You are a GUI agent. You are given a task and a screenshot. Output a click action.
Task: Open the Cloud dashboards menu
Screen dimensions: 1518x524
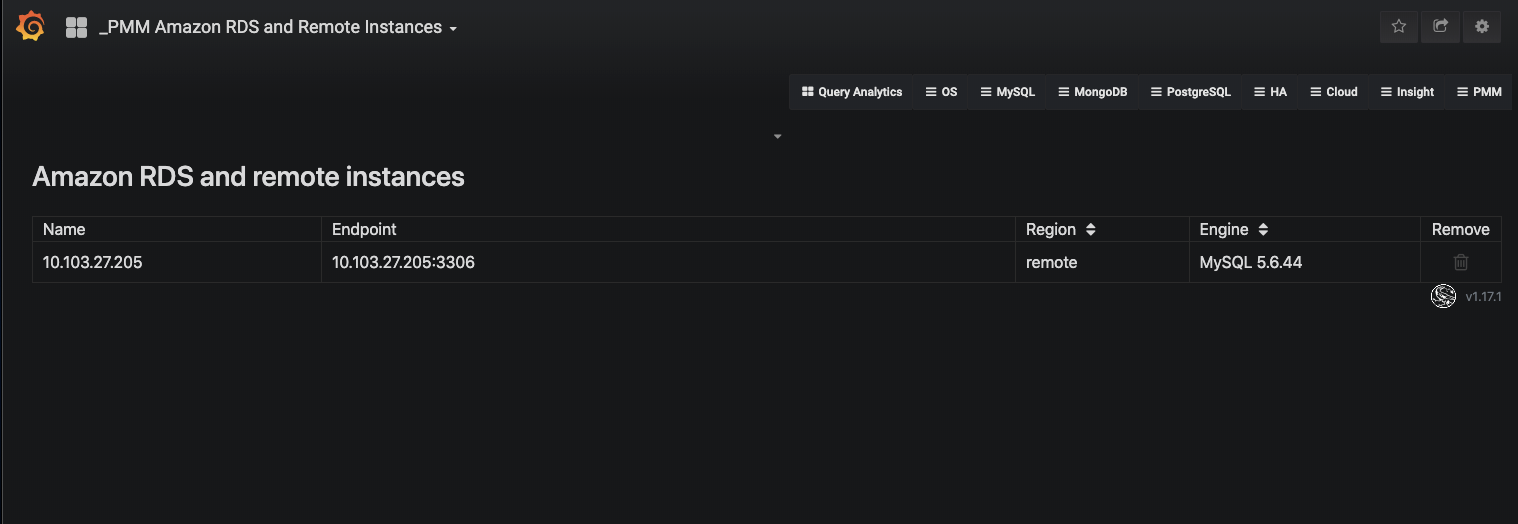pyautogui.click(x=1333, y=92)
